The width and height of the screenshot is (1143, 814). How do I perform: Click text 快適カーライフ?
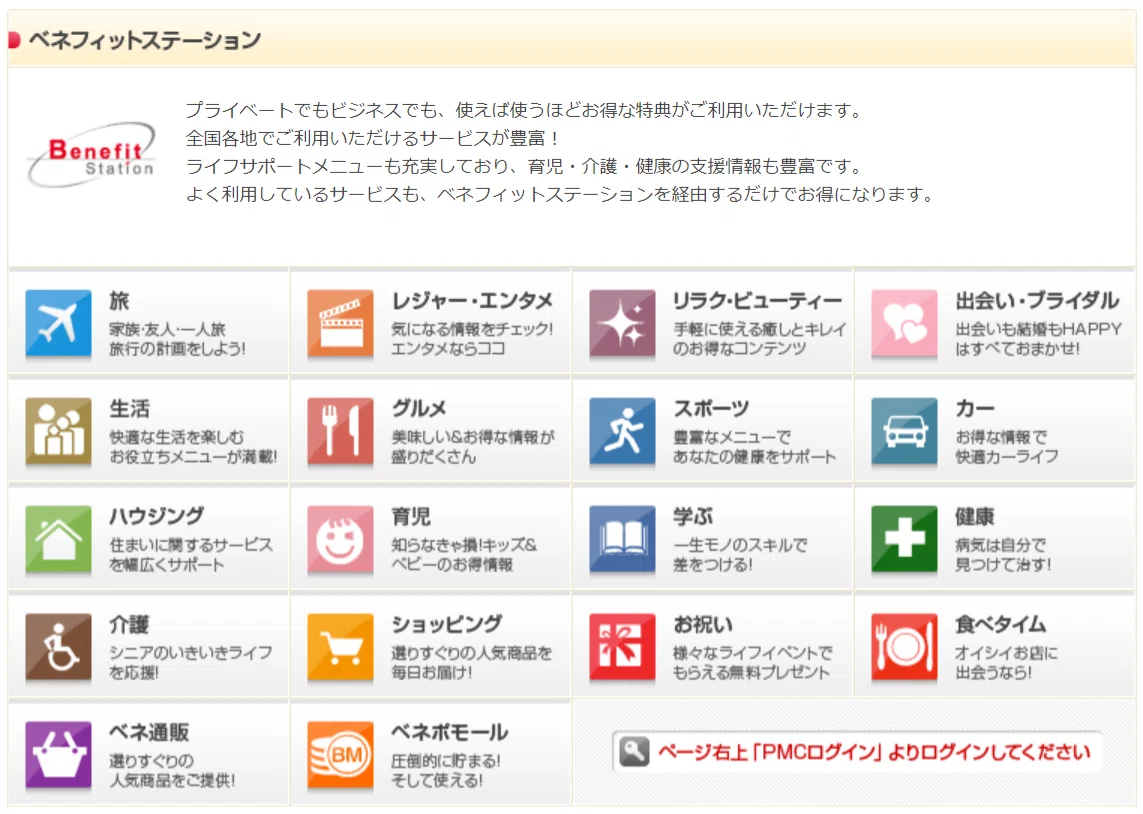(1007, 457)
